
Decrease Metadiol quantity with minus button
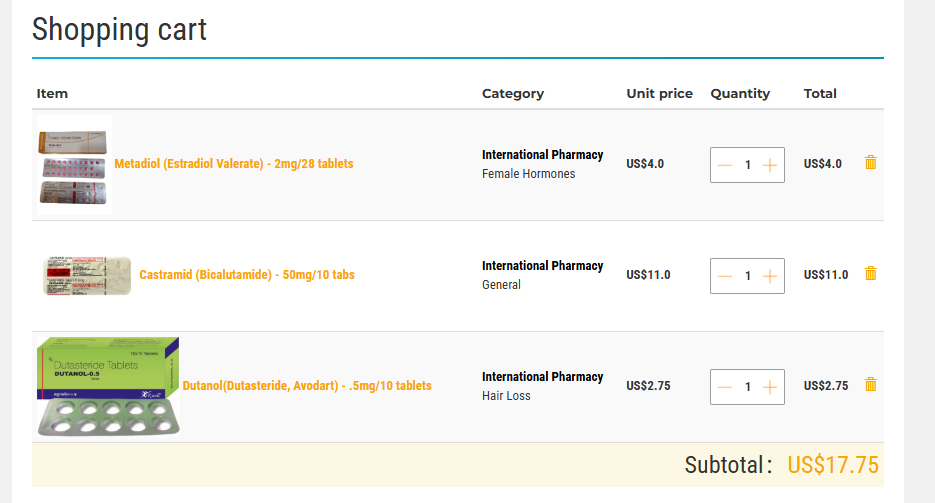coord(725,165)
